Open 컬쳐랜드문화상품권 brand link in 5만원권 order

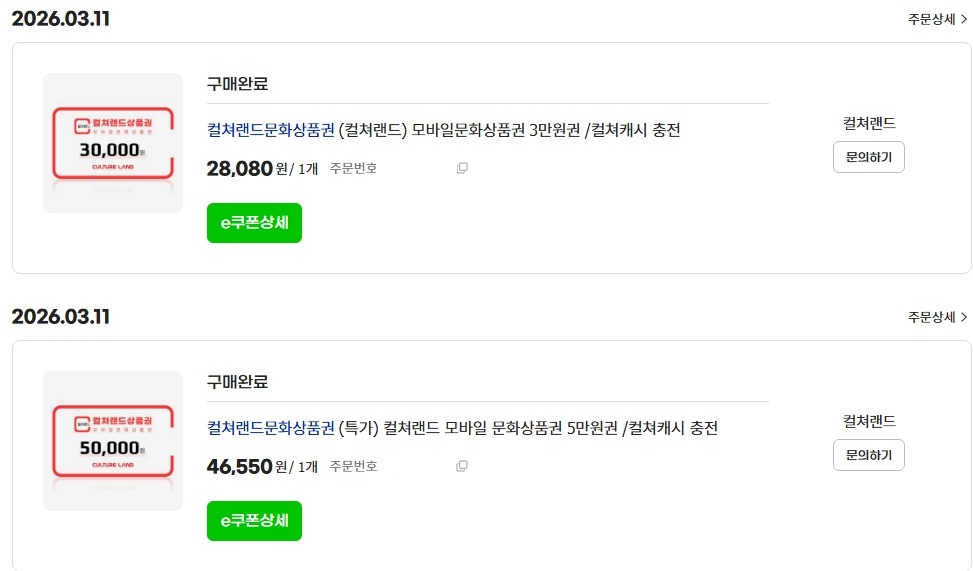(270, 428)
